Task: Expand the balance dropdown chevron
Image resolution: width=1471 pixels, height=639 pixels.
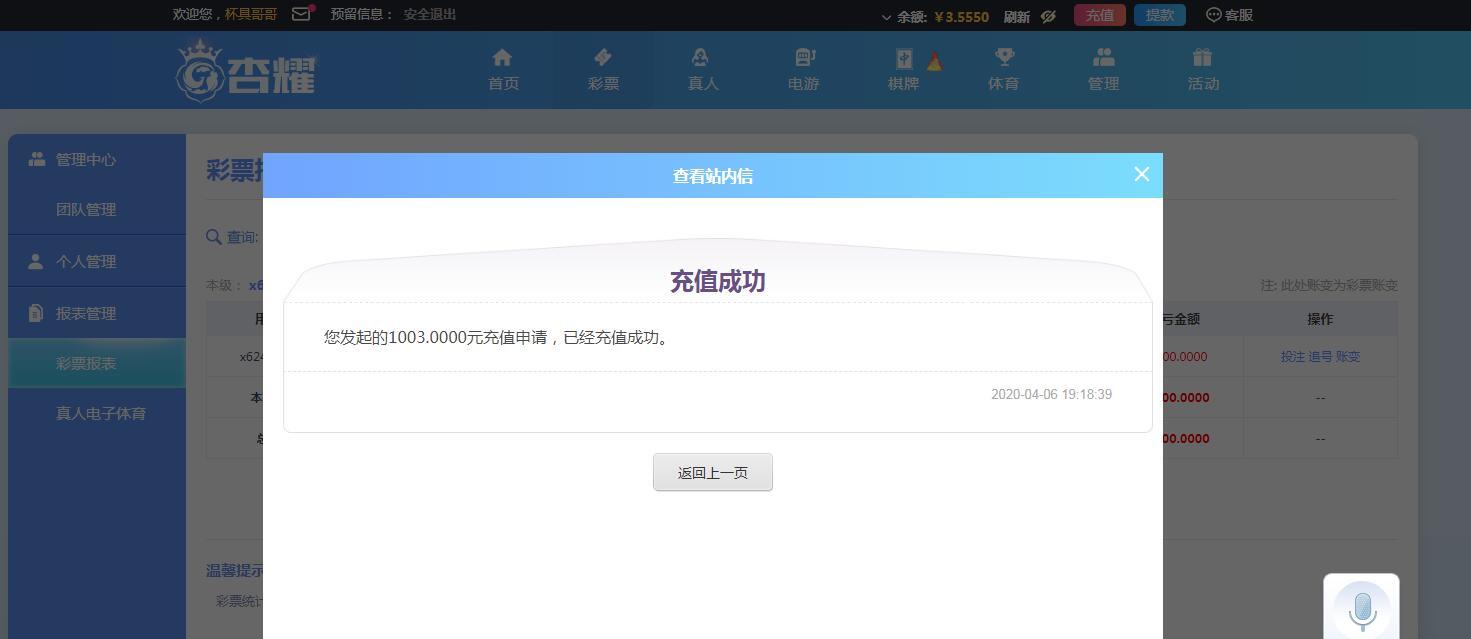Action: [x=886, y=17]
